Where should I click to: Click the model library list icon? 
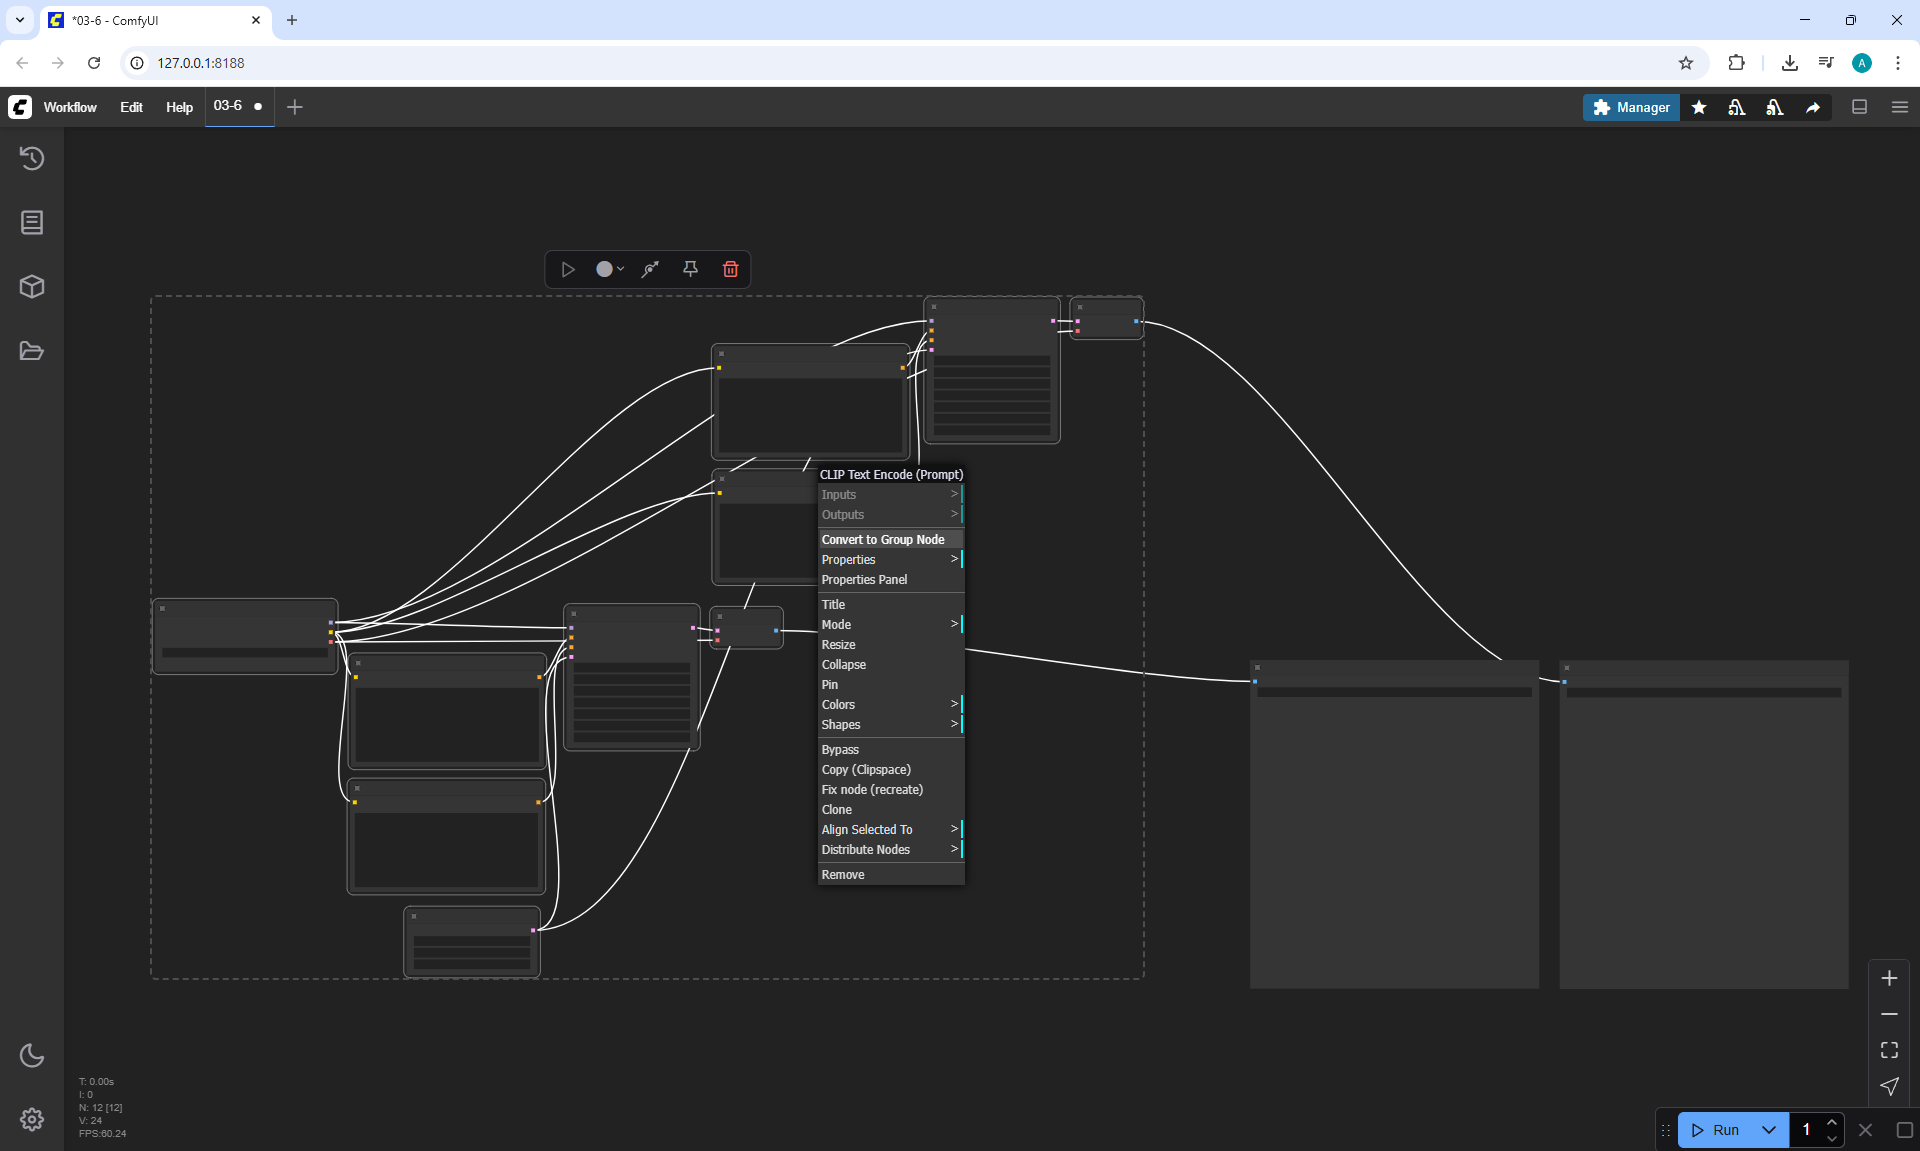(32, 222)
